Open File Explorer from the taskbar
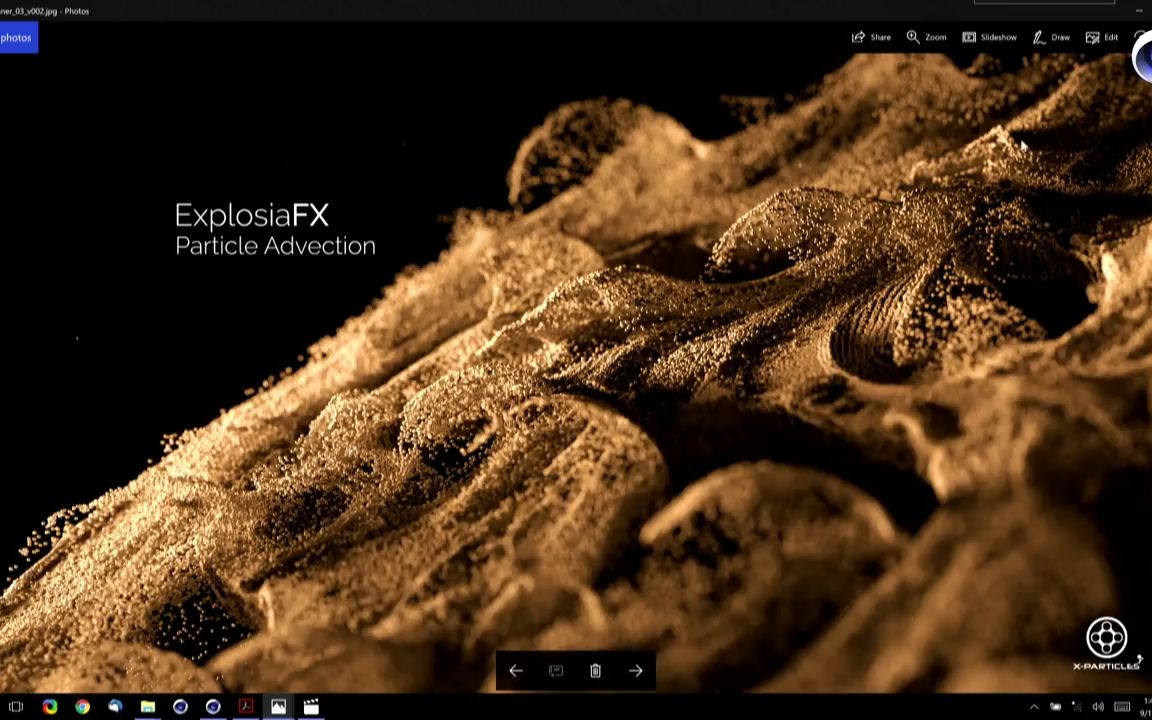The image size is (1152, 720). (x=148, y=707)
